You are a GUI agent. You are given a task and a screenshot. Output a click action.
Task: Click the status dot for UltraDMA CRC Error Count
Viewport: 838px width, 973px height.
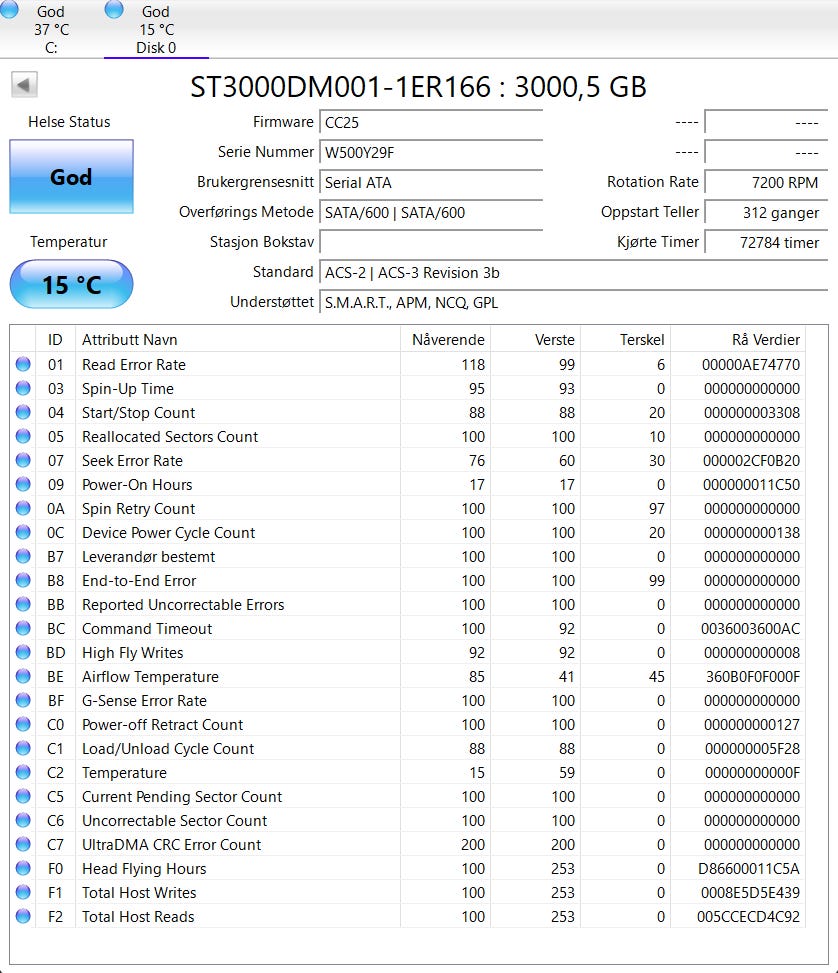click(x=23, y=844)
